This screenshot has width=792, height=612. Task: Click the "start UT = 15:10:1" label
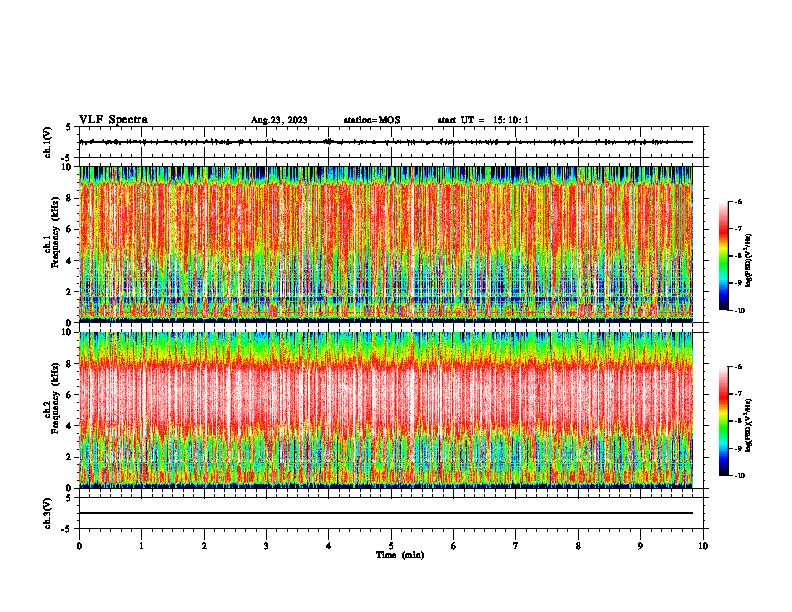(x=483, y=120)
